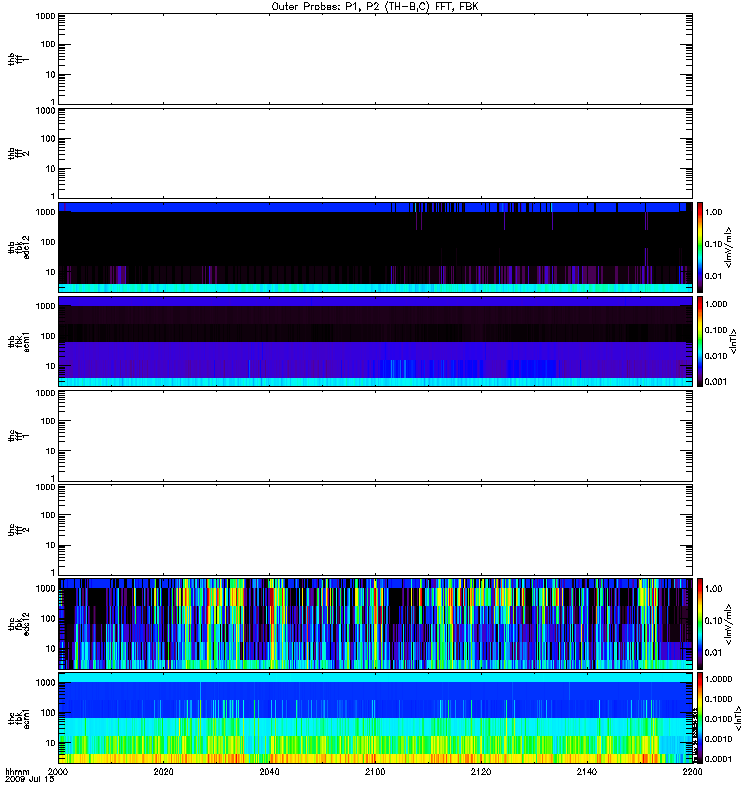This screenshot has width=750, height=800.
Task: Click the '1.0000' tick on thc scm1 color bar
Action: (x=718, y=679)
